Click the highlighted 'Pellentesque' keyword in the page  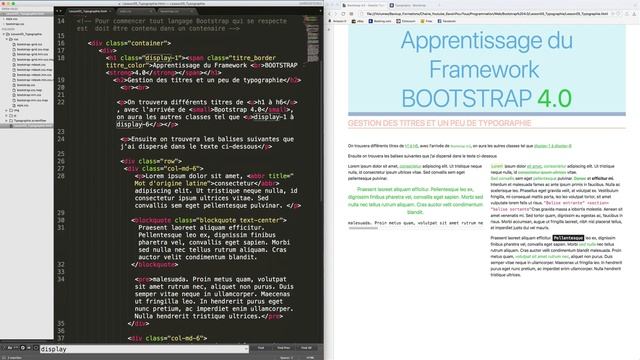point(568,238)
